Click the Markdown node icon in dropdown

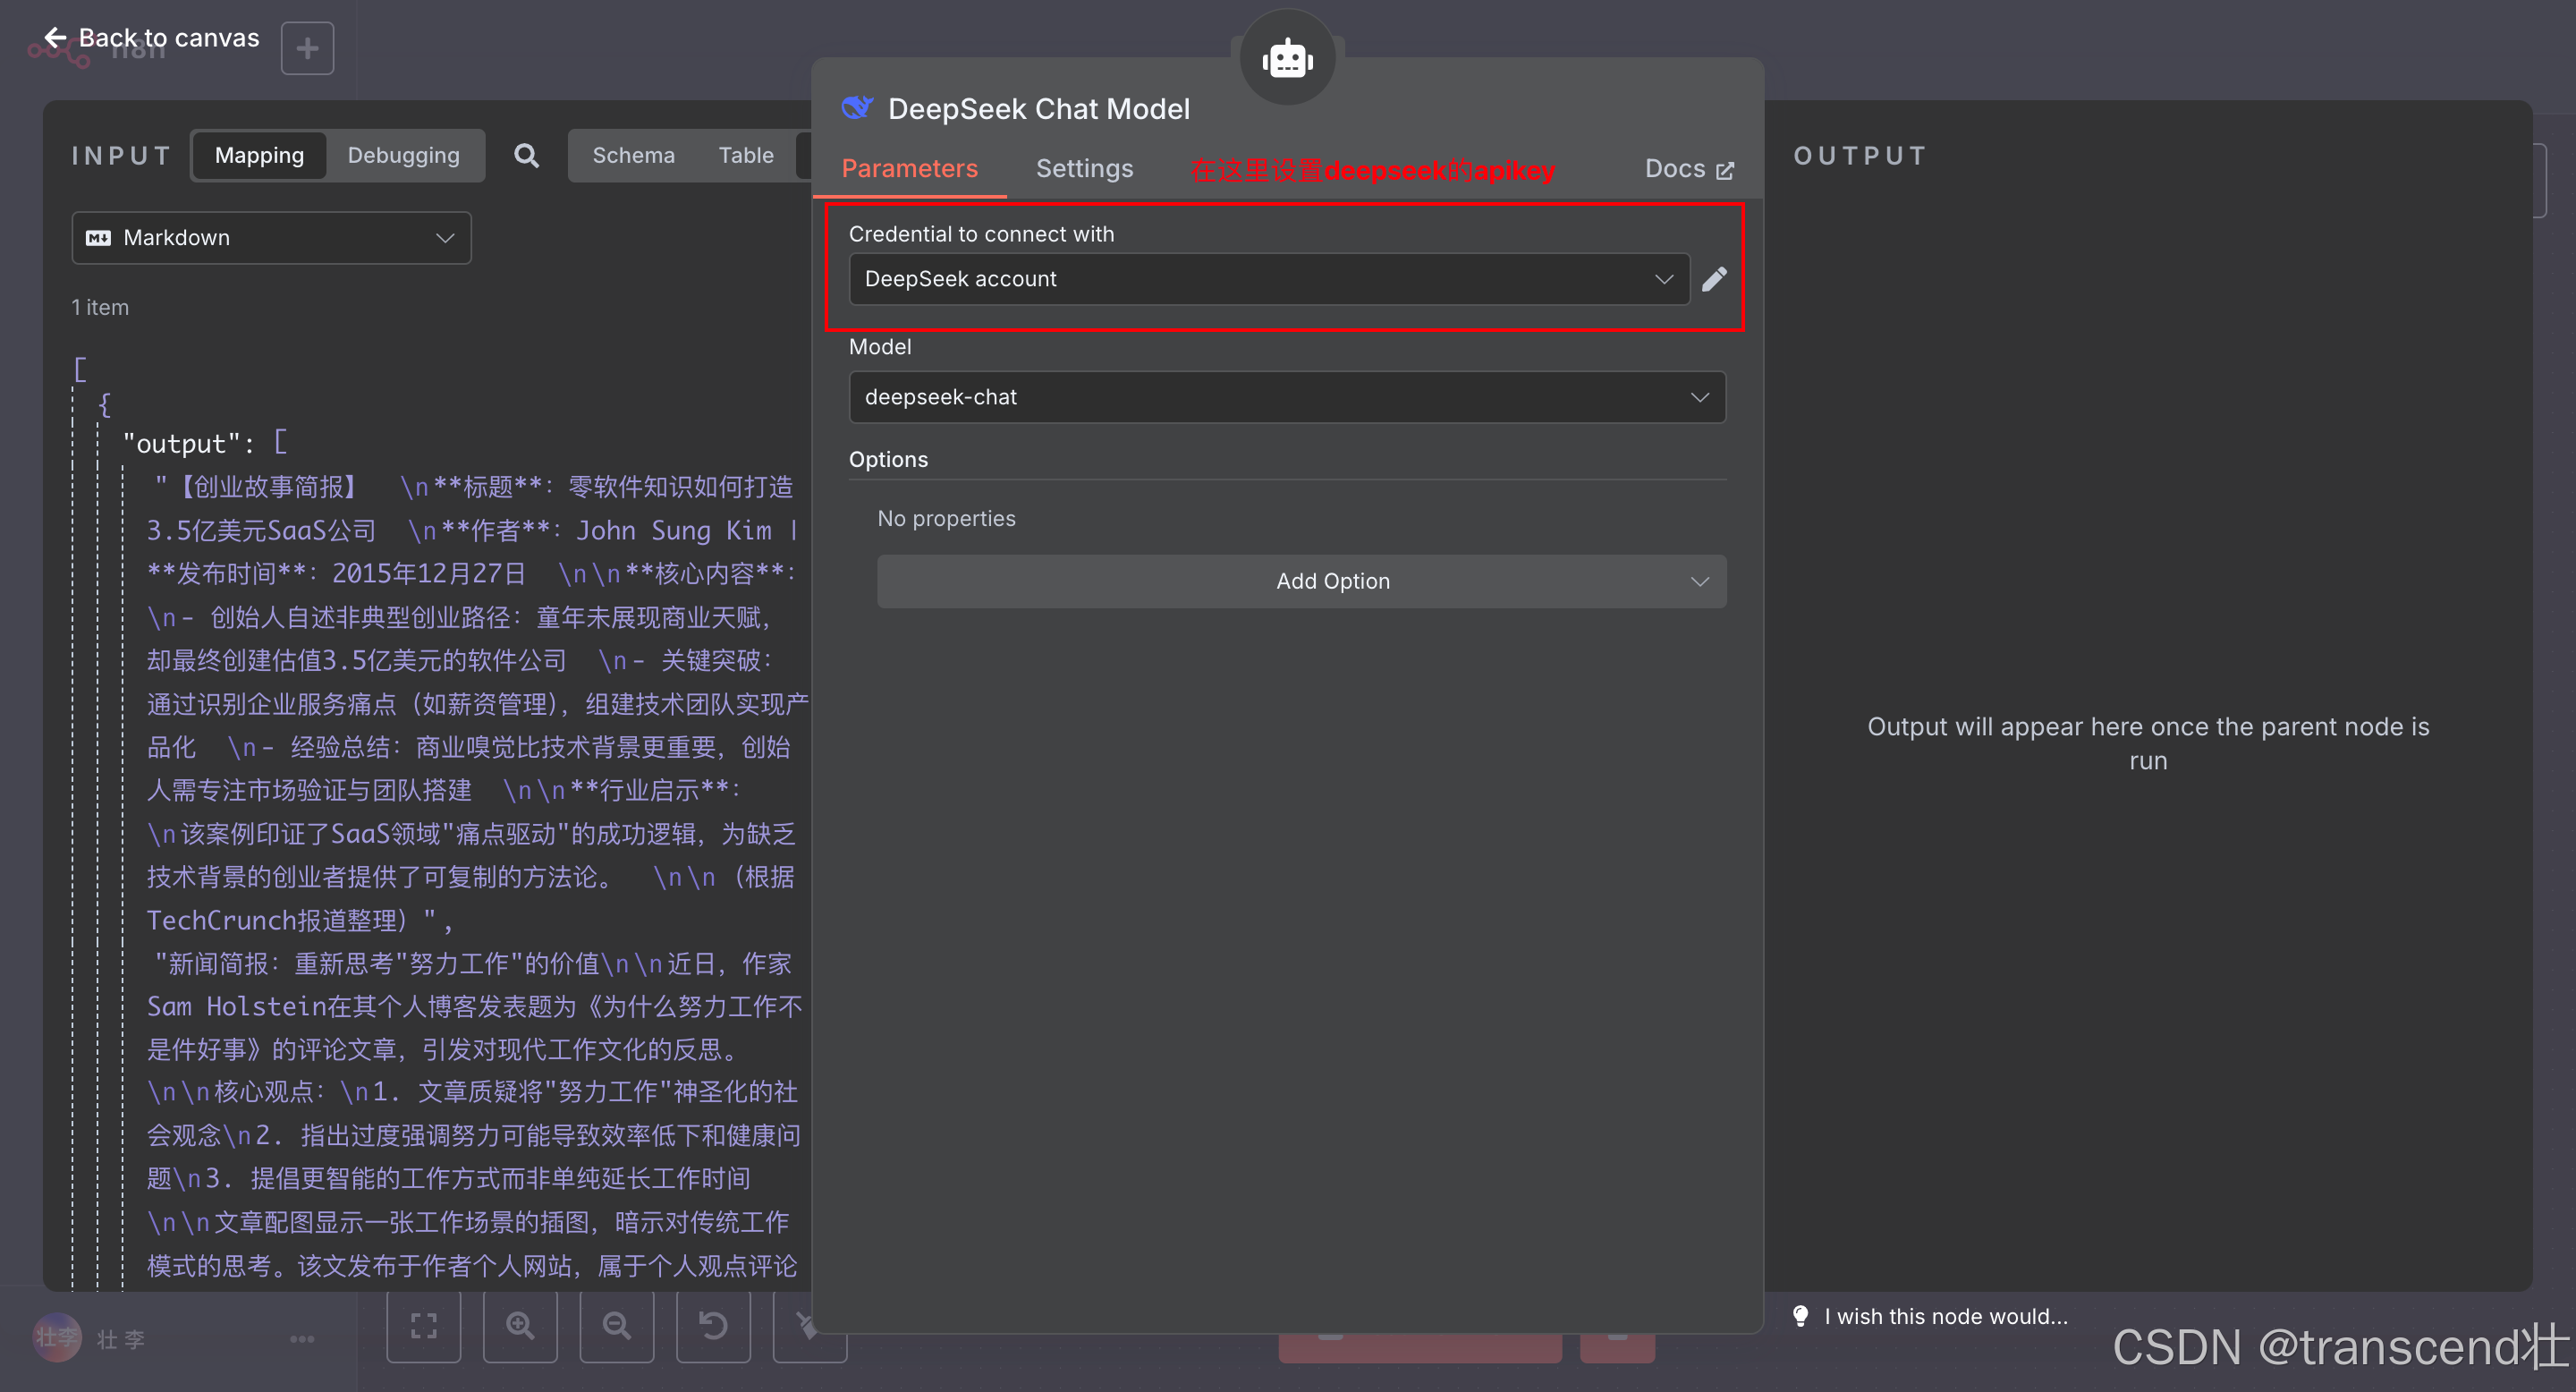point(98,238)
